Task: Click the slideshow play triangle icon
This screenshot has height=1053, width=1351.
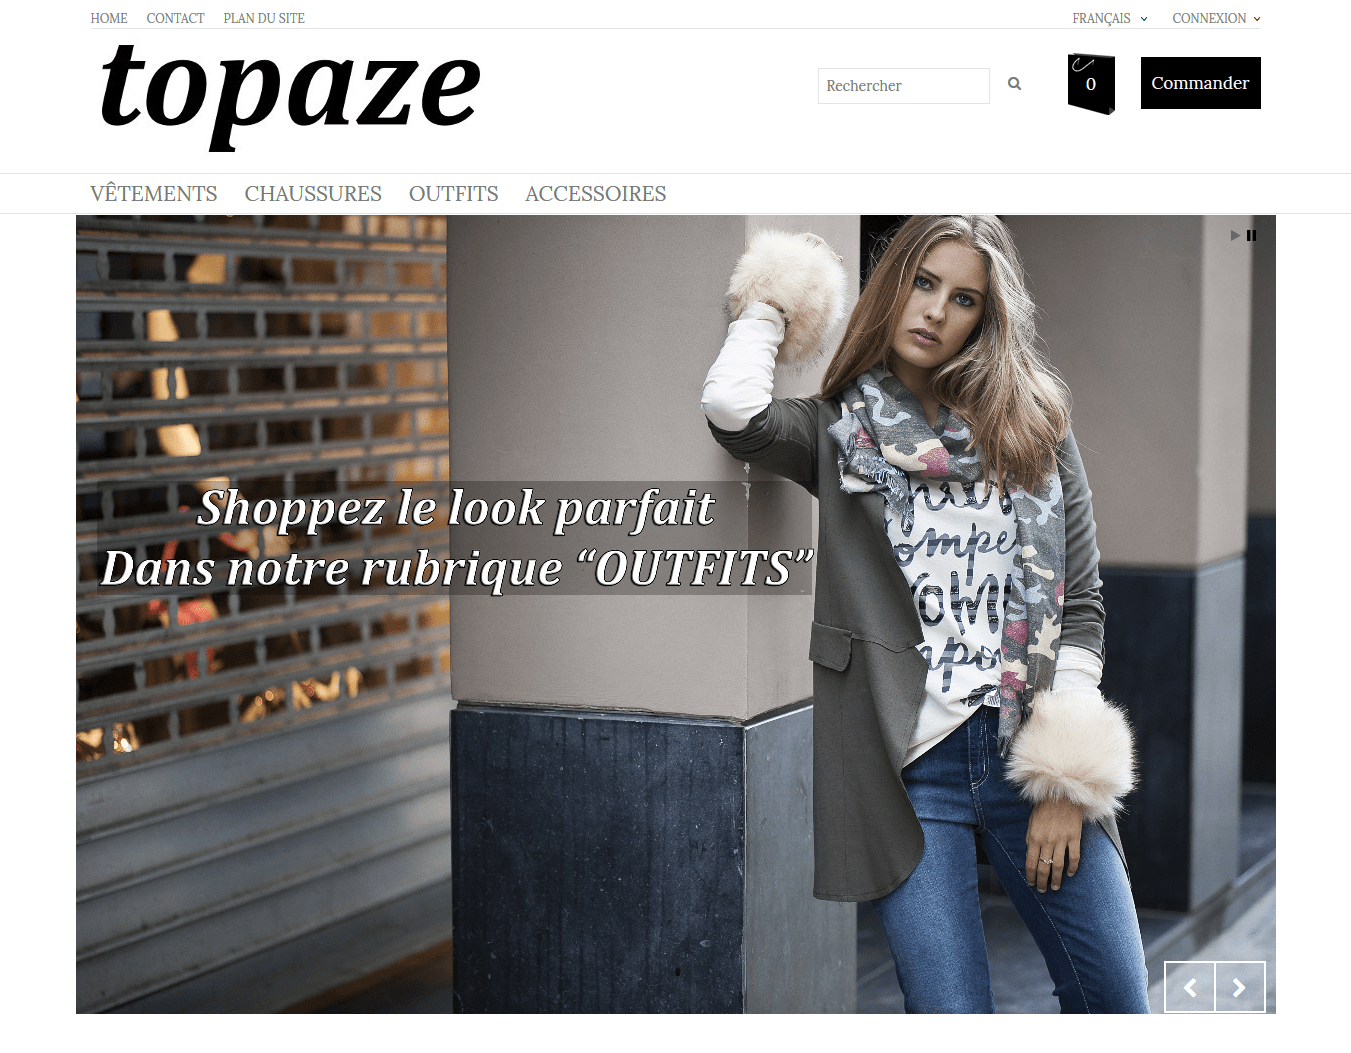Action: click(1235, 236)
